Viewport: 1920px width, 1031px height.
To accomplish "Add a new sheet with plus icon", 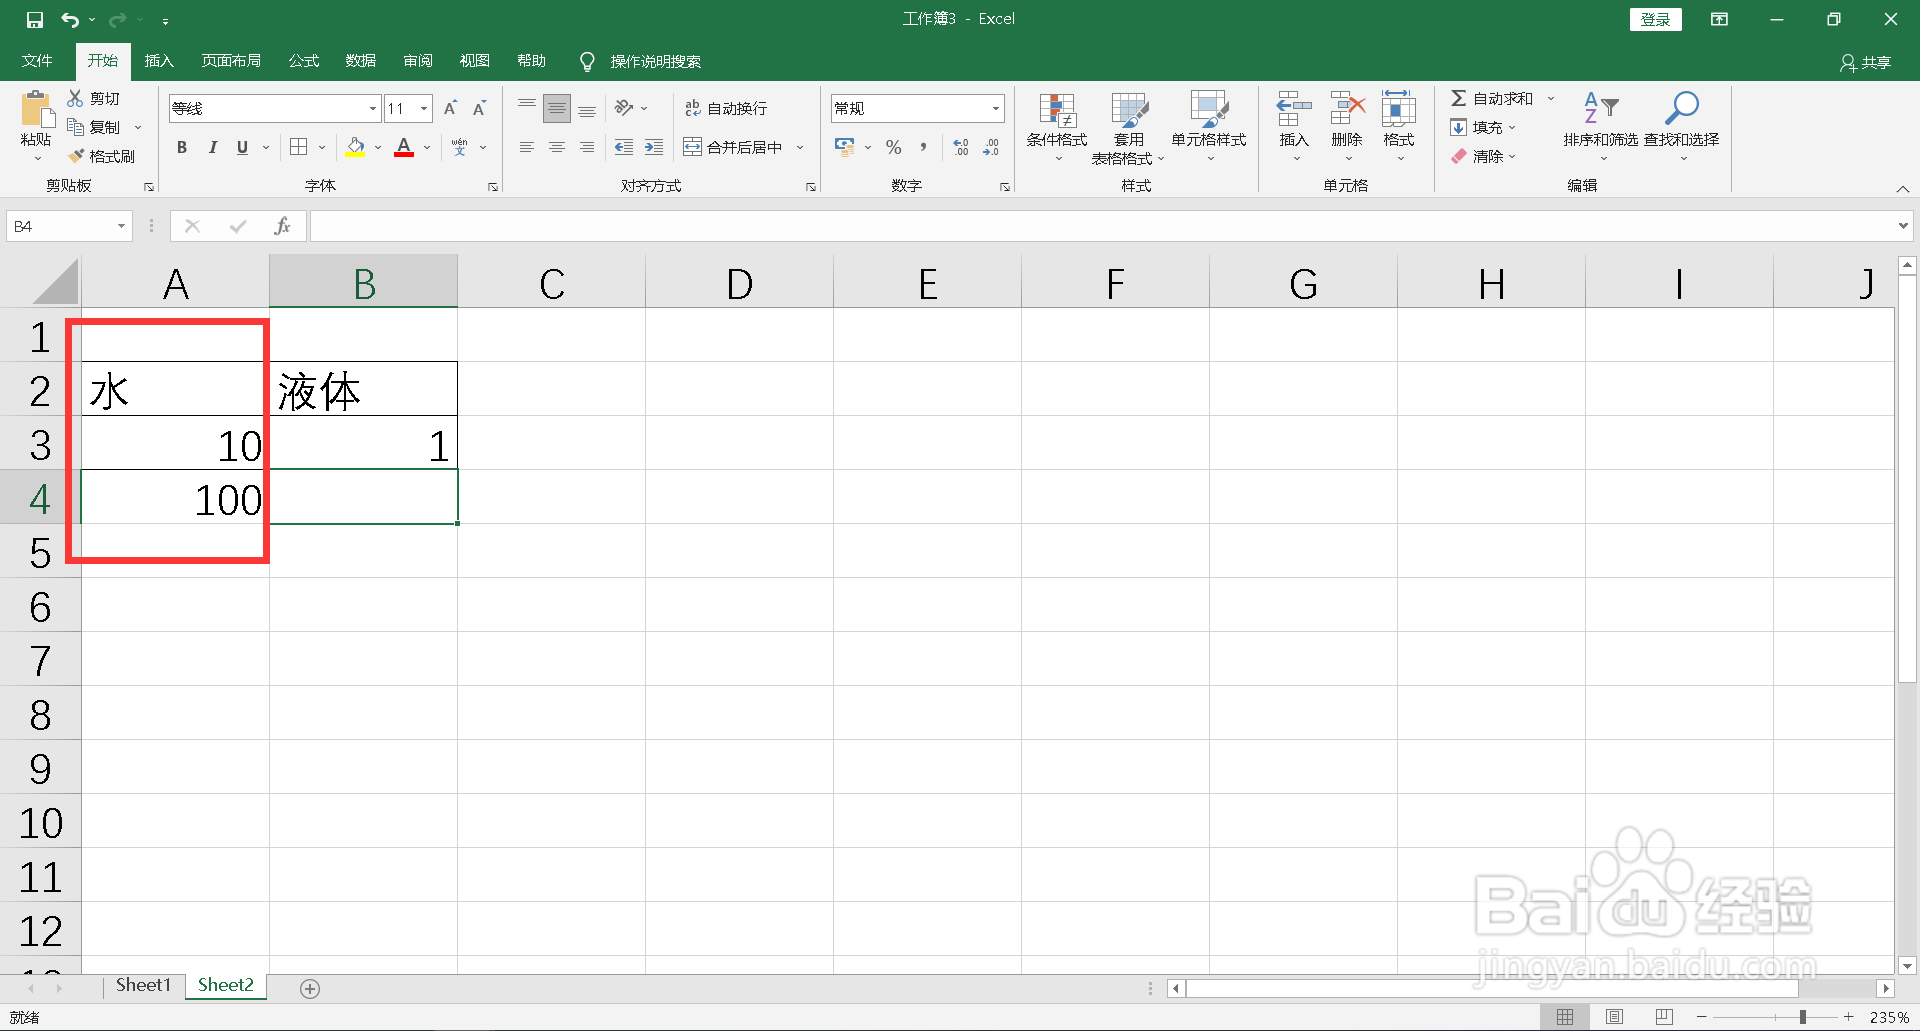I will pyautogui.click(x=310, y=988).
